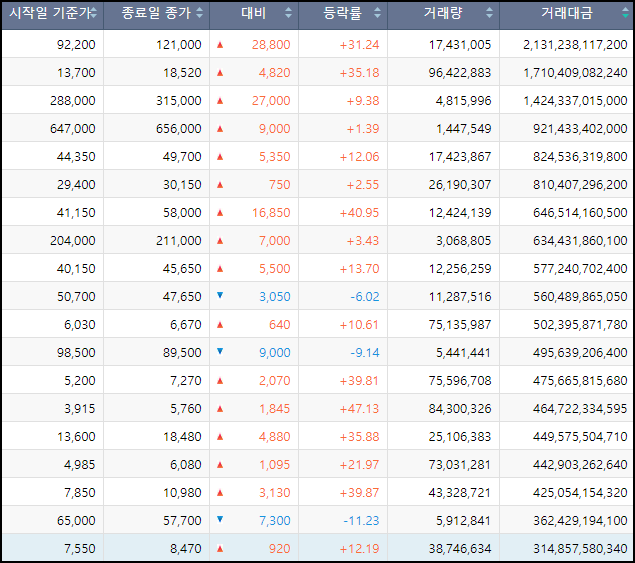Click the 대비 column header
The image size is (635, 563).
[254, 15]
